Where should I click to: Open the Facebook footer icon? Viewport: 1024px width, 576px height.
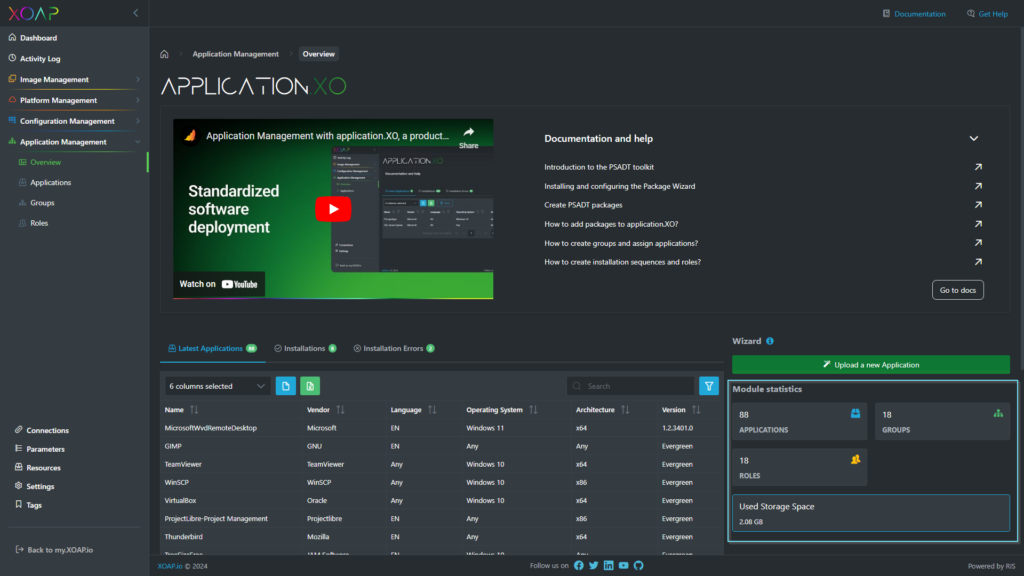coord(579,566)
